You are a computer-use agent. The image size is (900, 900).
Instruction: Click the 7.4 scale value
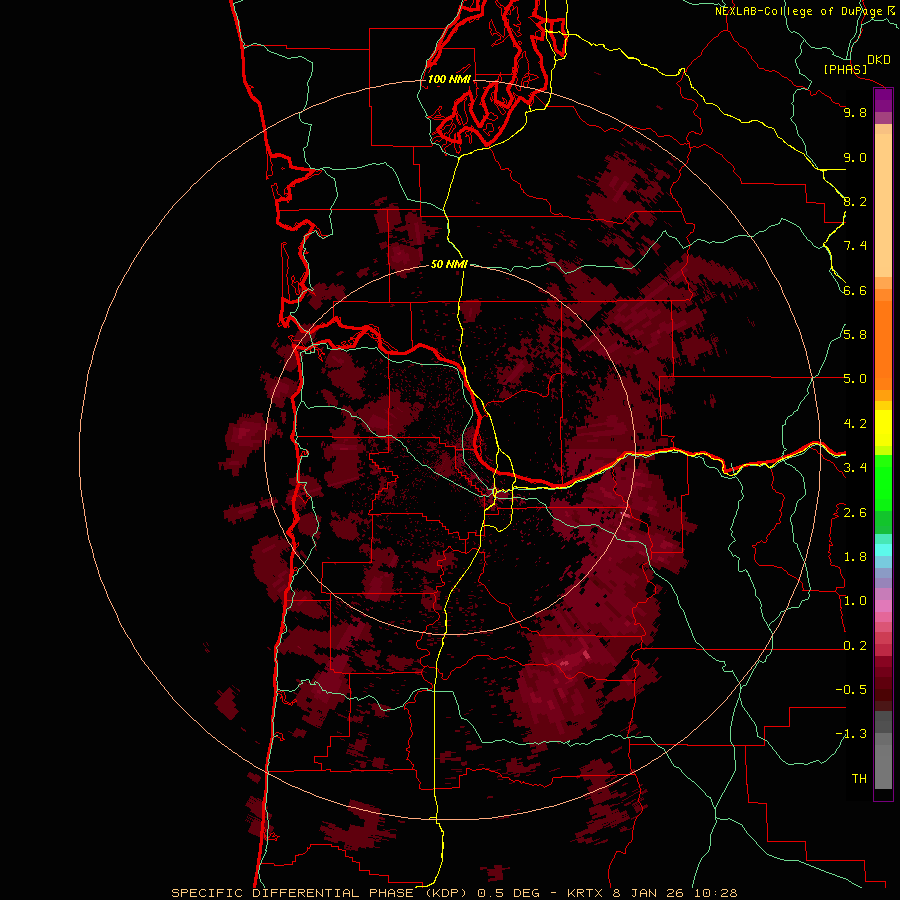click(x=855, y=246)
